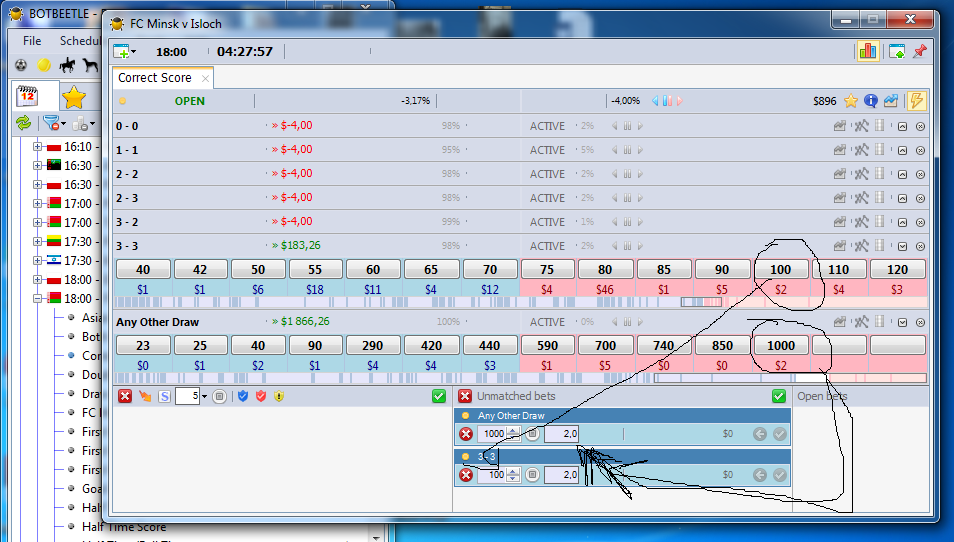Click the blue left arrow beside -4,00%
The height and width of the screenshot is (542, 954).
655,101
